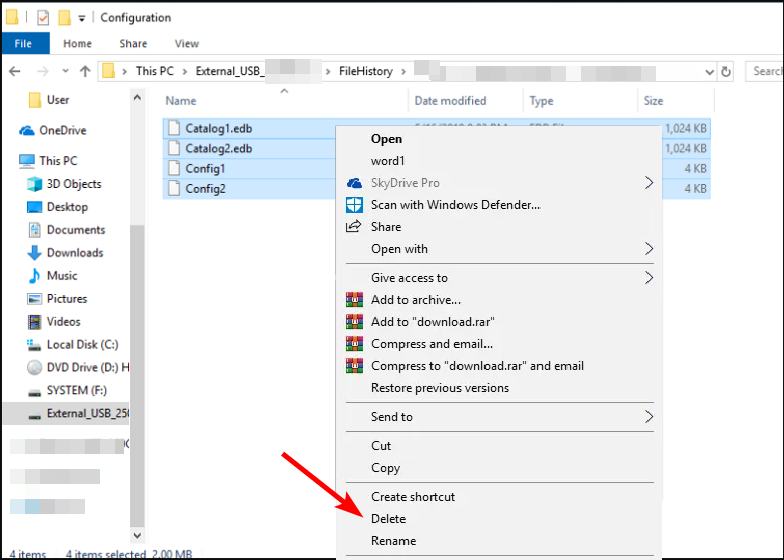Viewport: 784px width, 560px height.
Task: Open the File ribbon tab
Action: 26,44
